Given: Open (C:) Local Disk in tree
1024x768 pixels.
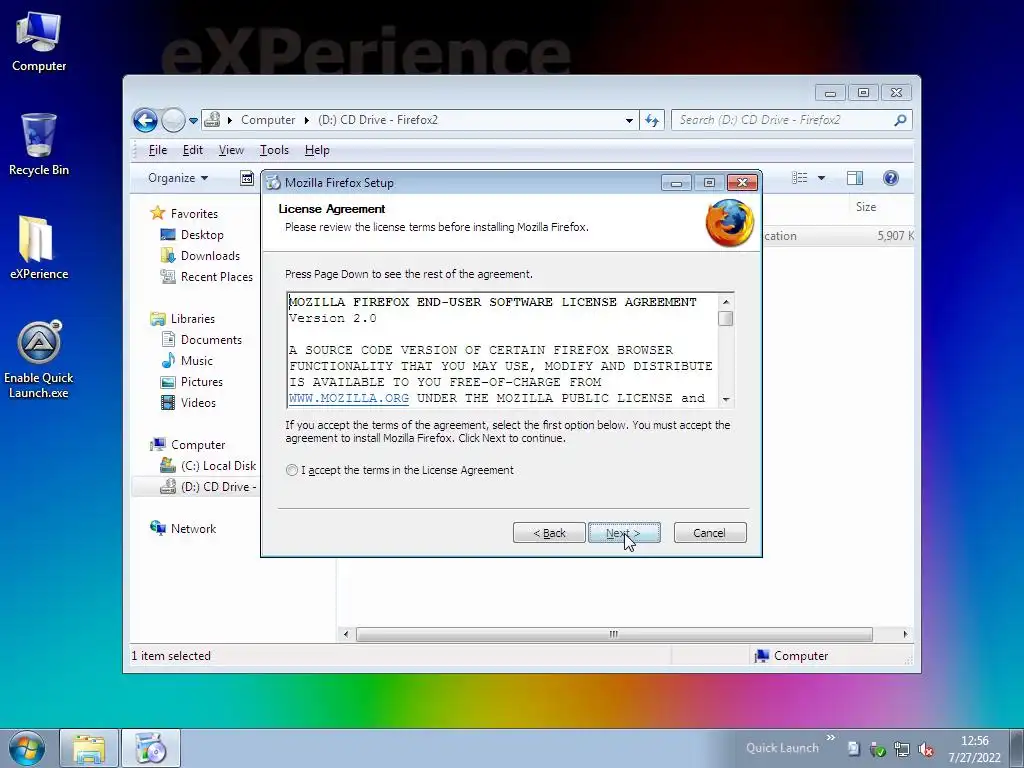Looking at the screenshot, I should pyautogui.click(x=218, y=466).
